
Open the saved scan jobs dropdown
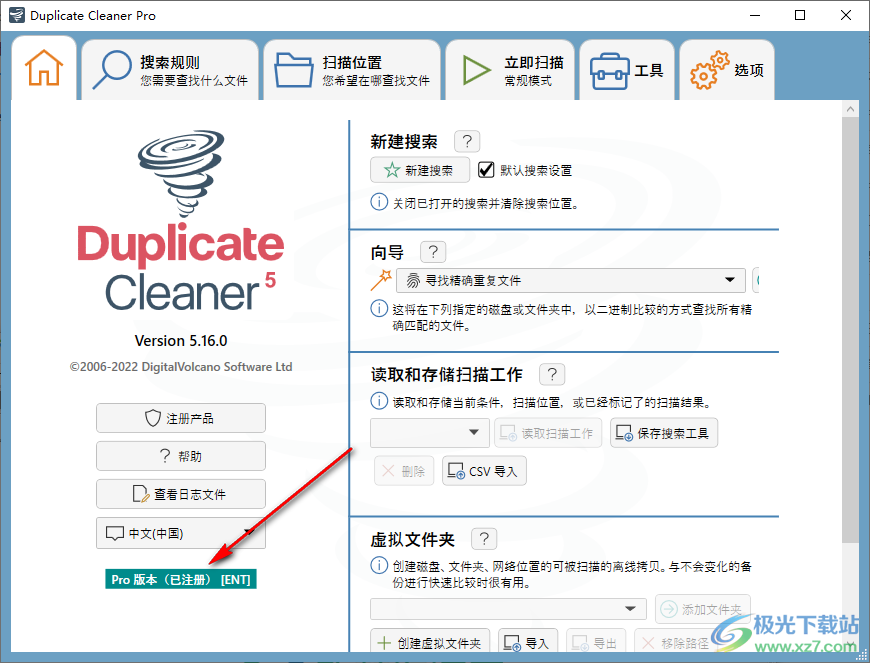429,432
